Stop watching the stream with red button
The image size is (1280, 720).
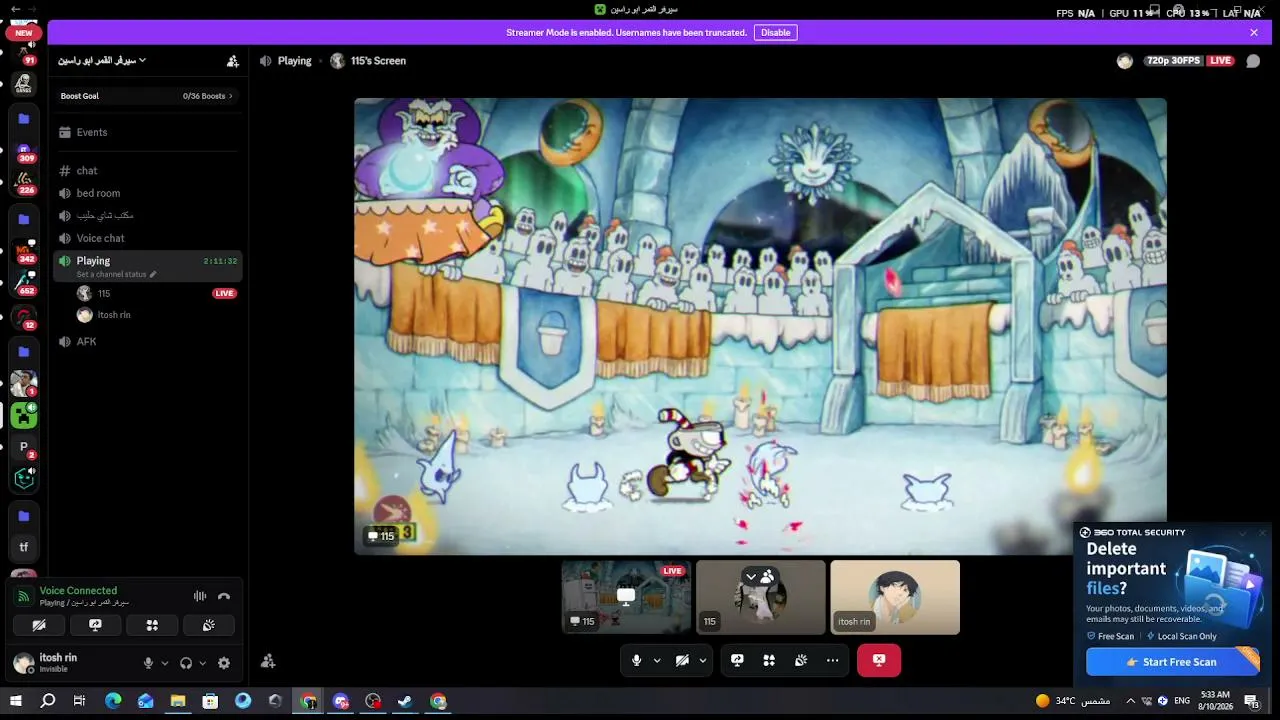coord(879,660)
